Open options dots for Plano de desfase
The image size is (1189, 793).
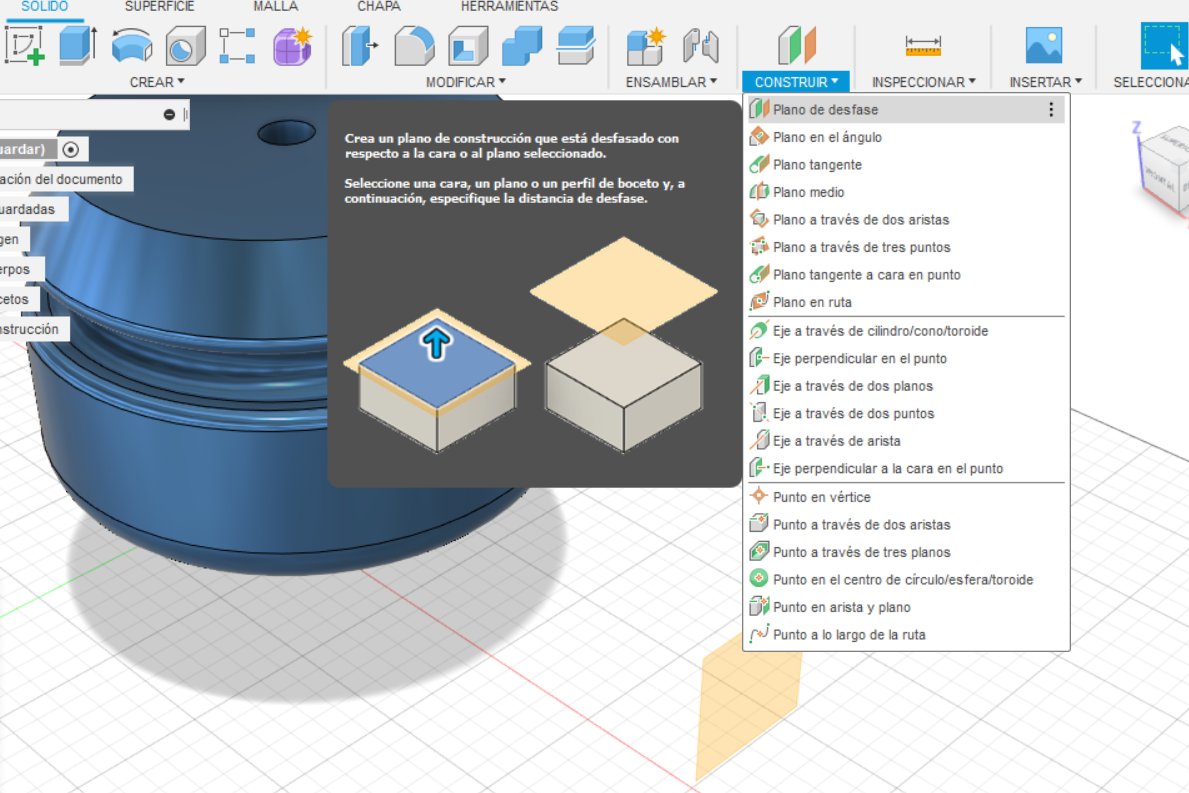click(1051, 110)
